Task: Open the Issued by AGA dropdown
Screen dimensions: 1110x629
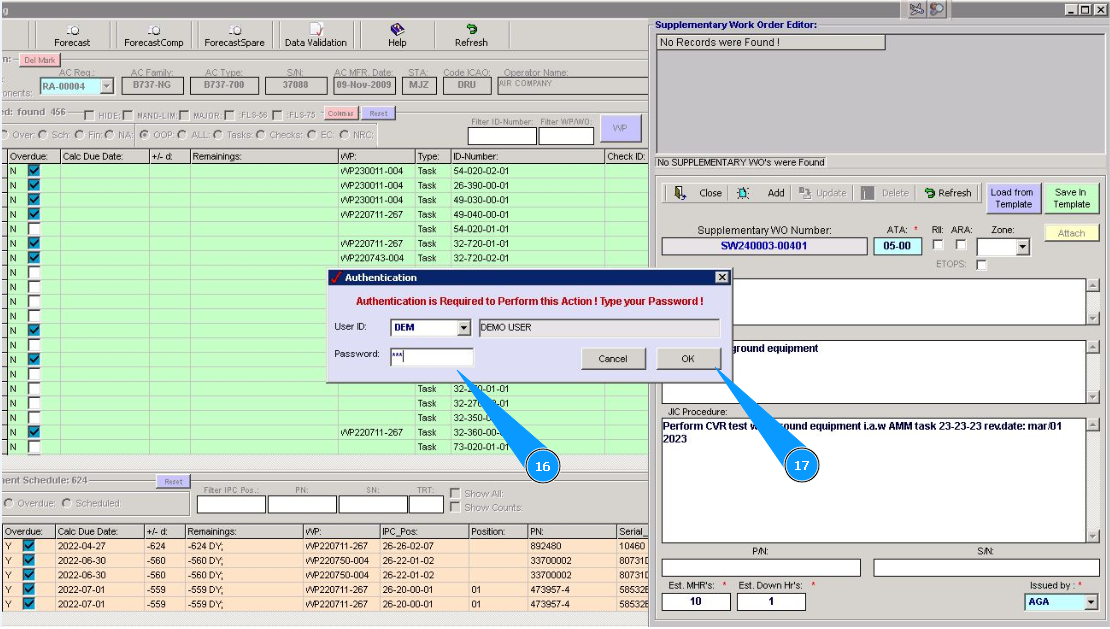Action: point(1090,602)
